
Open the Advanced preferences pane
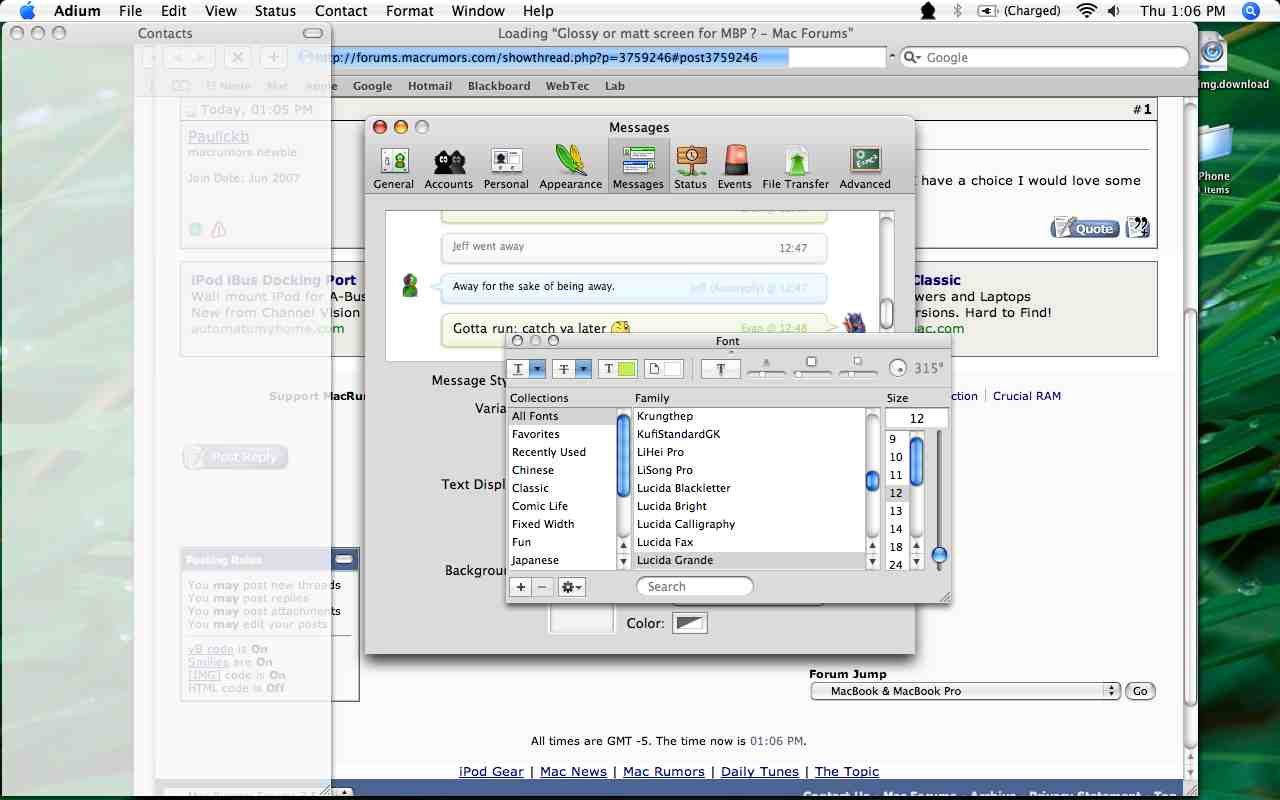[865, 166]
